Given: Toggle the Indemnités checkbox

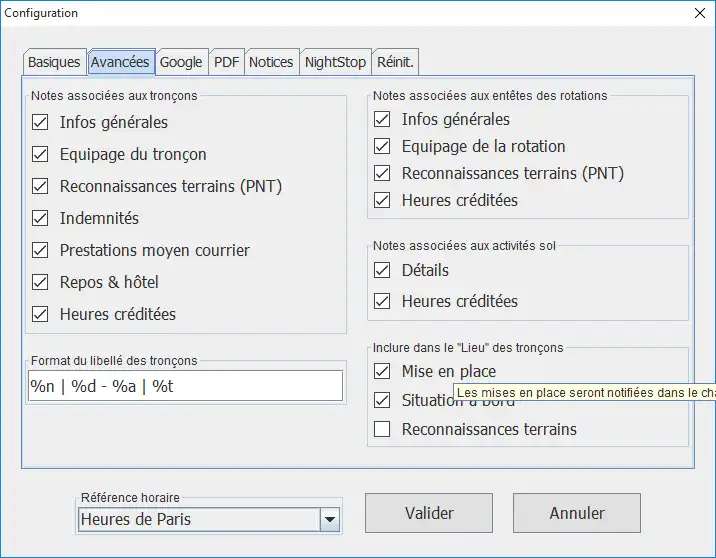Looking at the screenshot, I should pos(41,218).
